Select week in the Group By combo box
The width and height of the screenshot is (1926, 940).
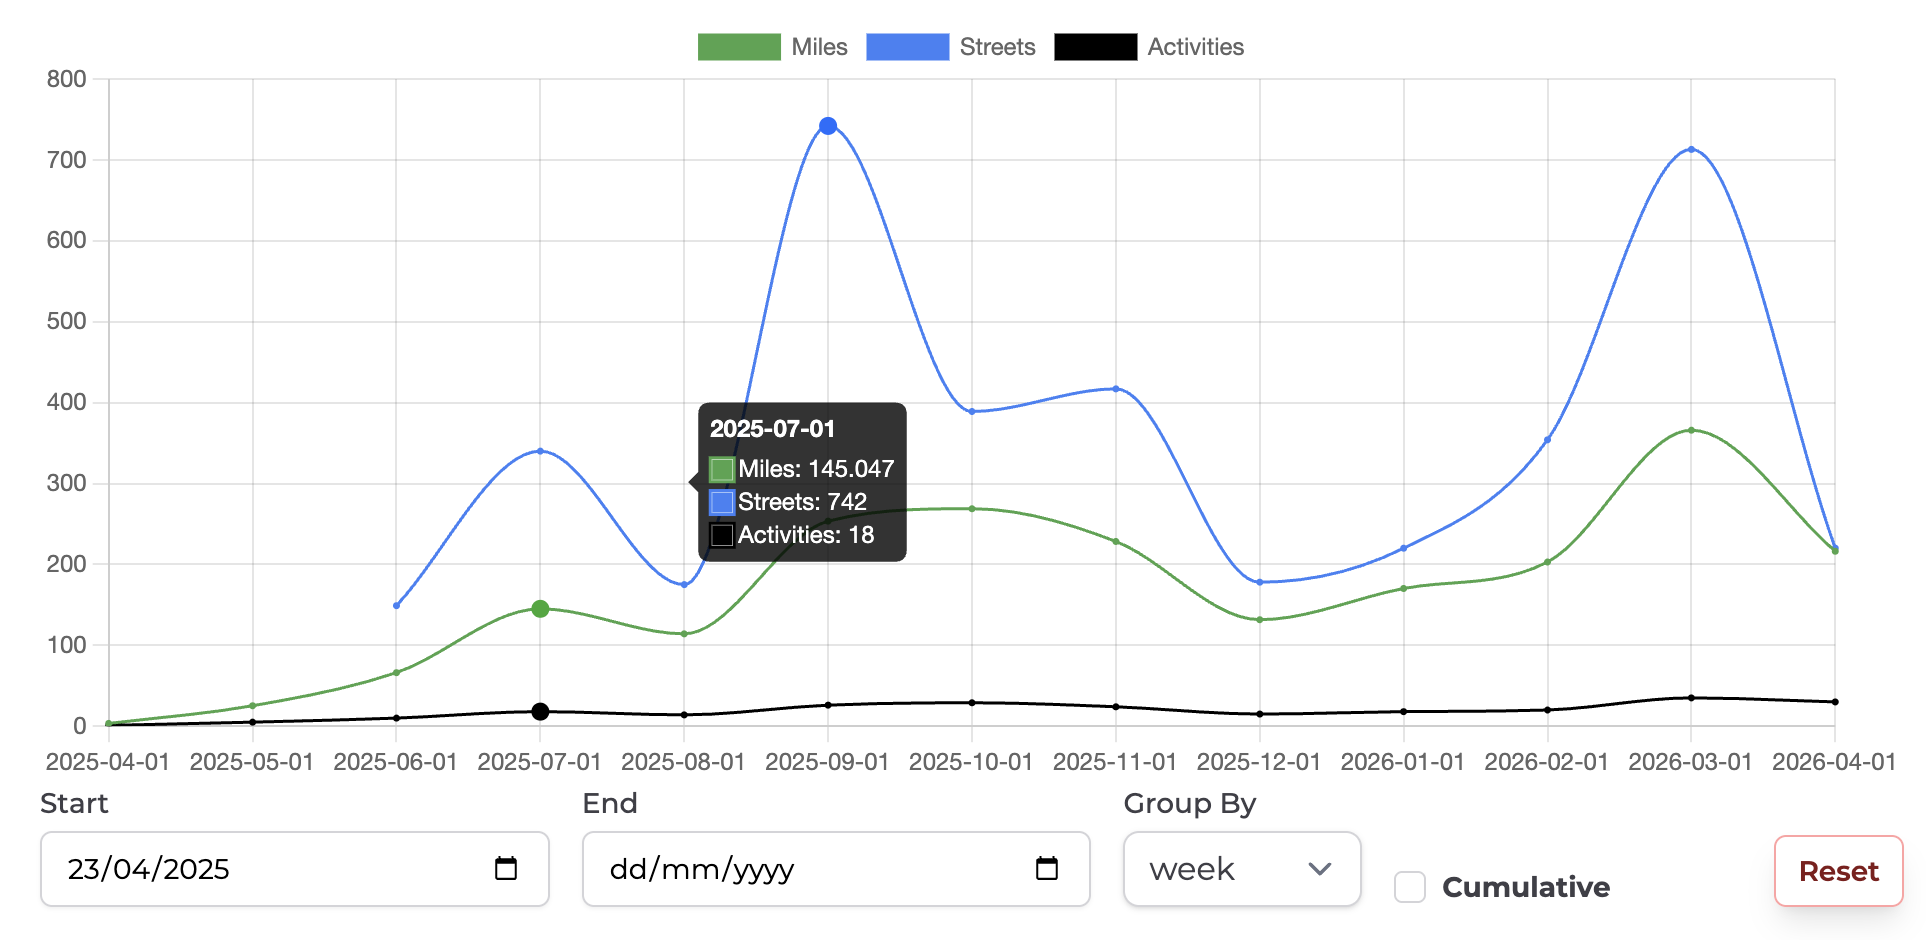coord(1242,869)
